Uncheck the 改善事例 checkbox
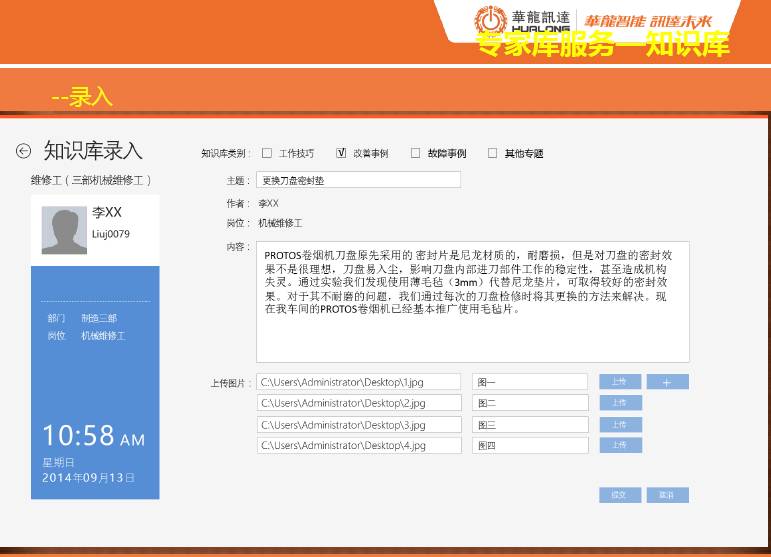The width and height of the screenshot is (771, 557). click(x=341, y=153)
